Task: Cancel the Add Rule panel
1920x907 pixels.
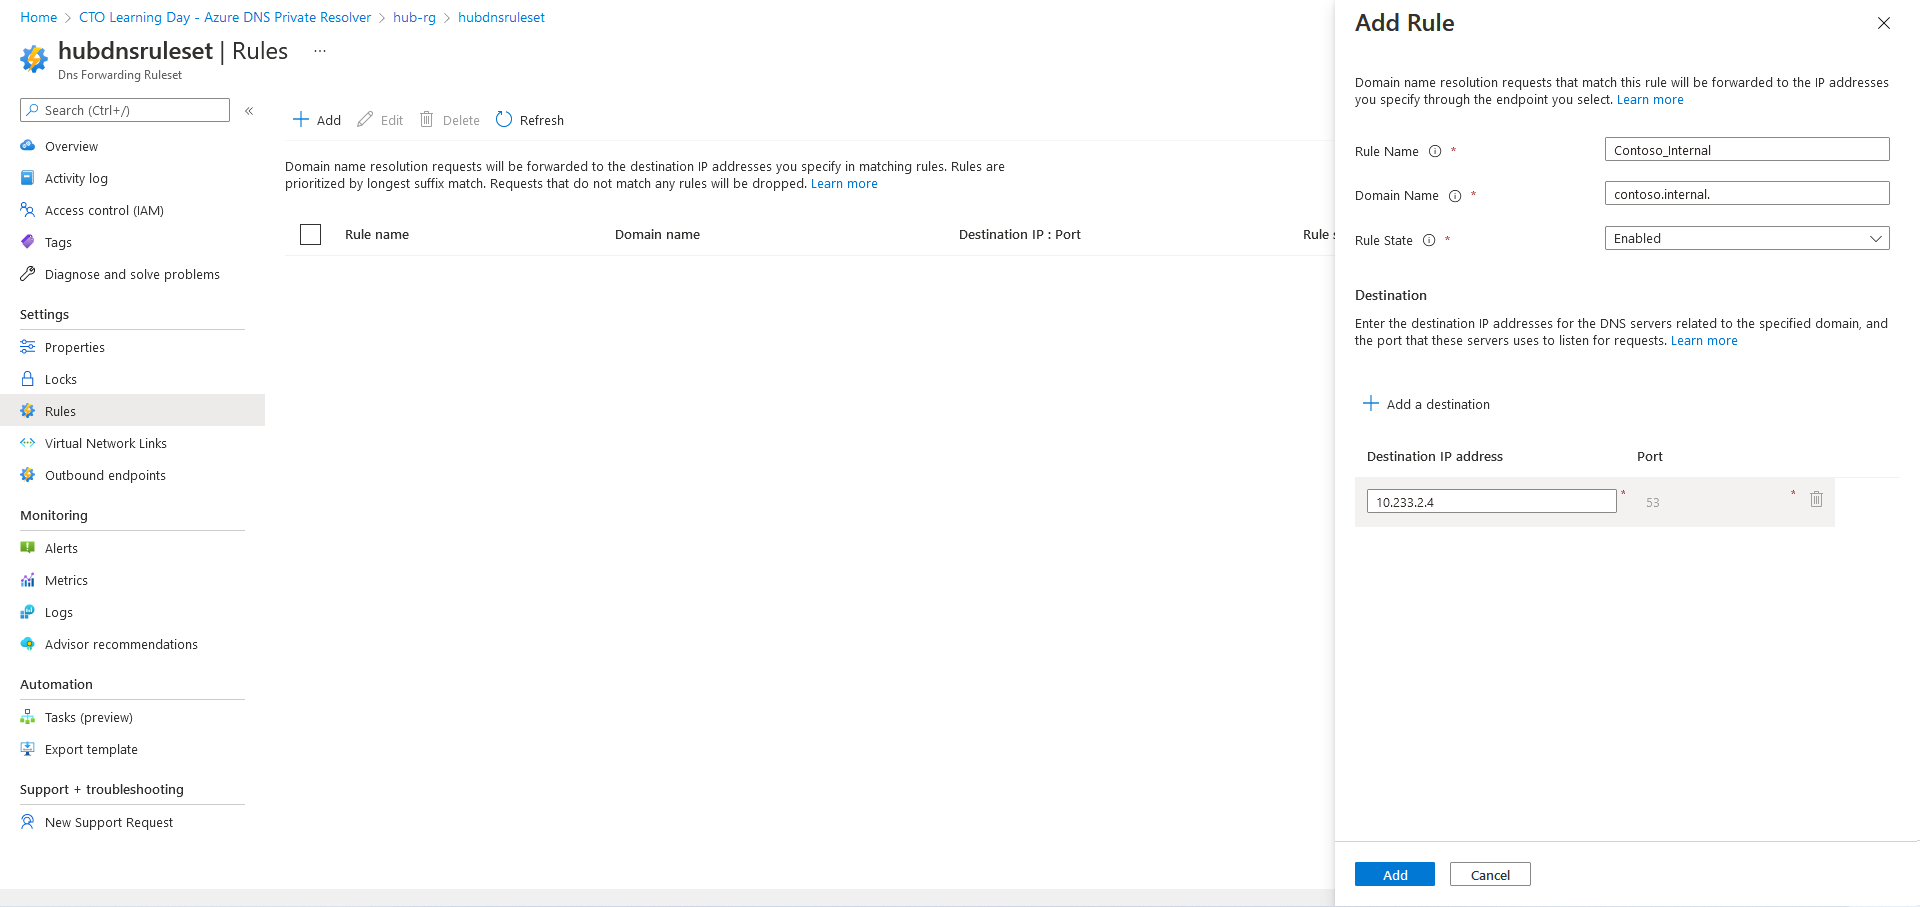Action: pos(1490,874)
